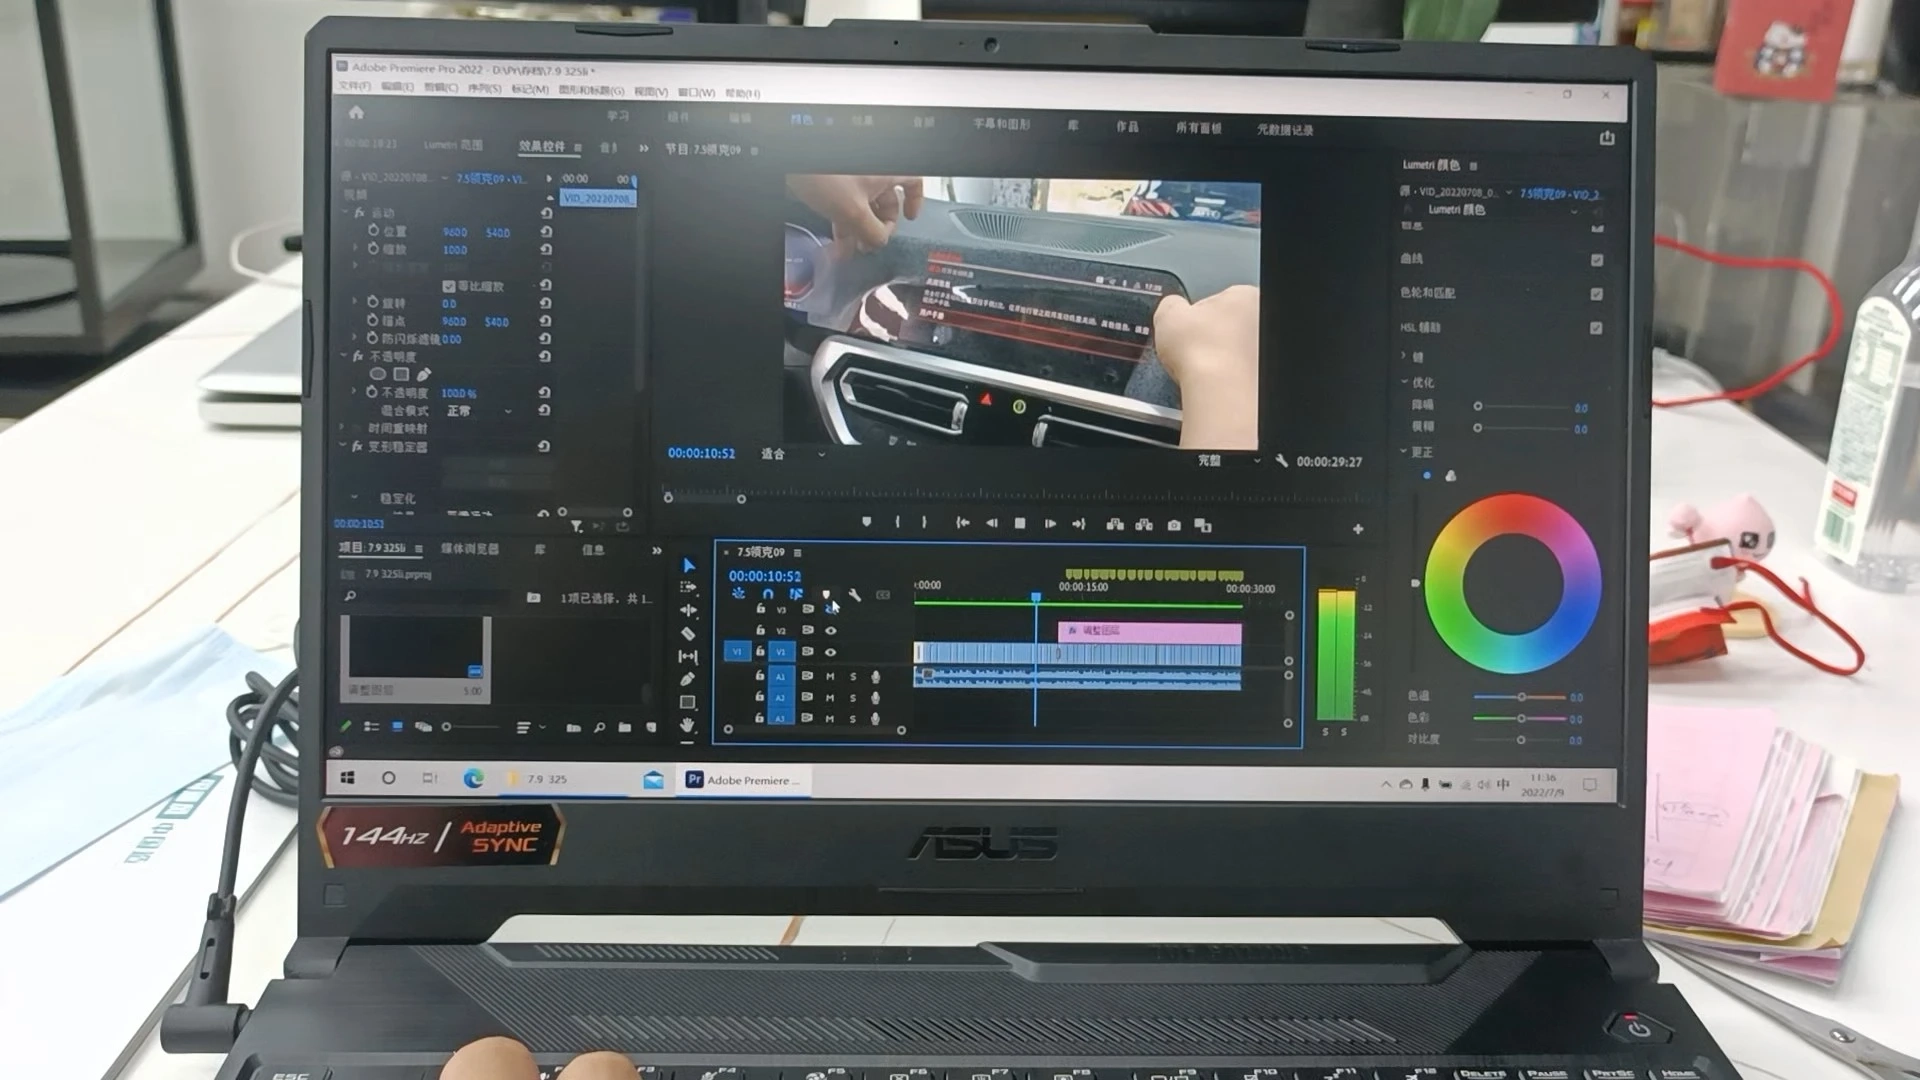Toggle 曲线 curves section checkbox
Viewport: 1920px width, 1080px height.
[x=1597, y=260]
